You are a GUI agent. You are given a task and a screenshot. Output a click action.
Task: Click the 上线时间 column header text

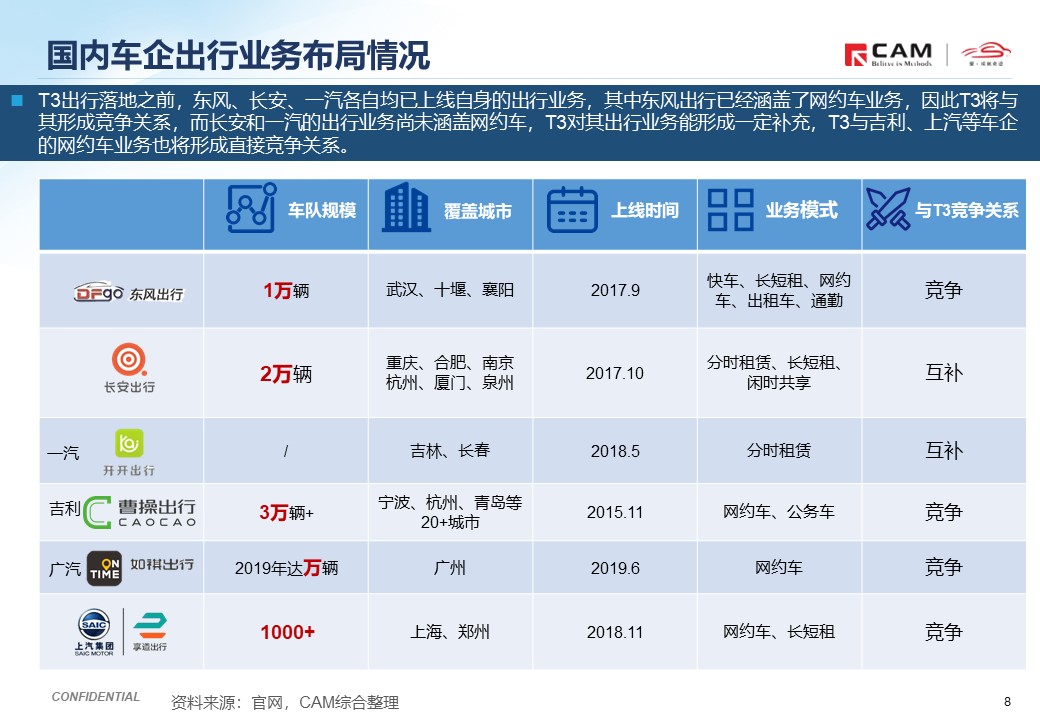pyautogui.click(x=645, y=210)
